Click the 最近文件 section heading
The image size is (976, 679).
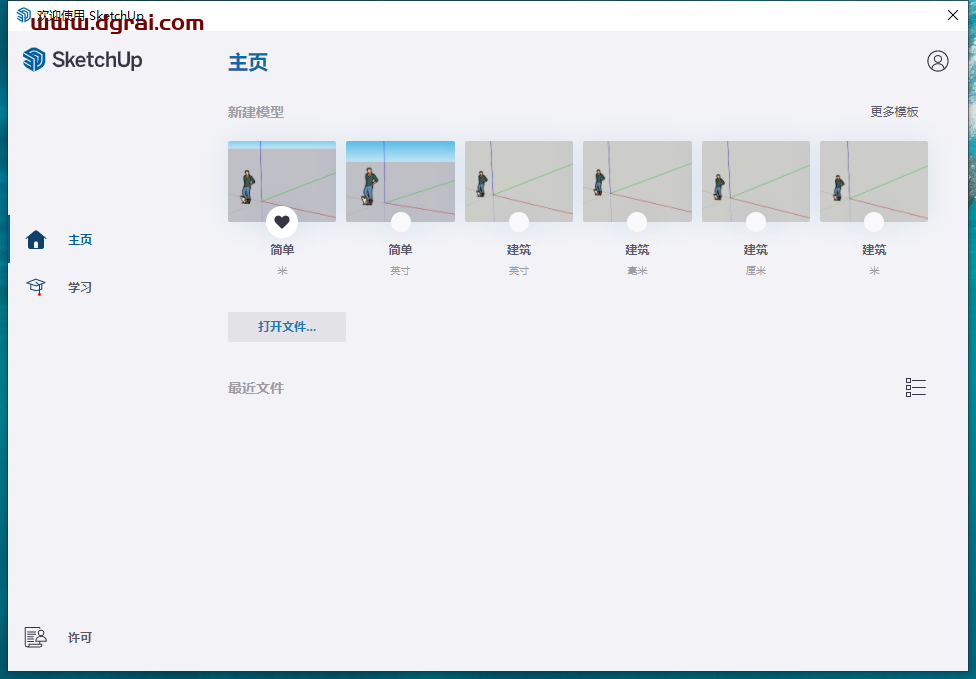[256, 388]
